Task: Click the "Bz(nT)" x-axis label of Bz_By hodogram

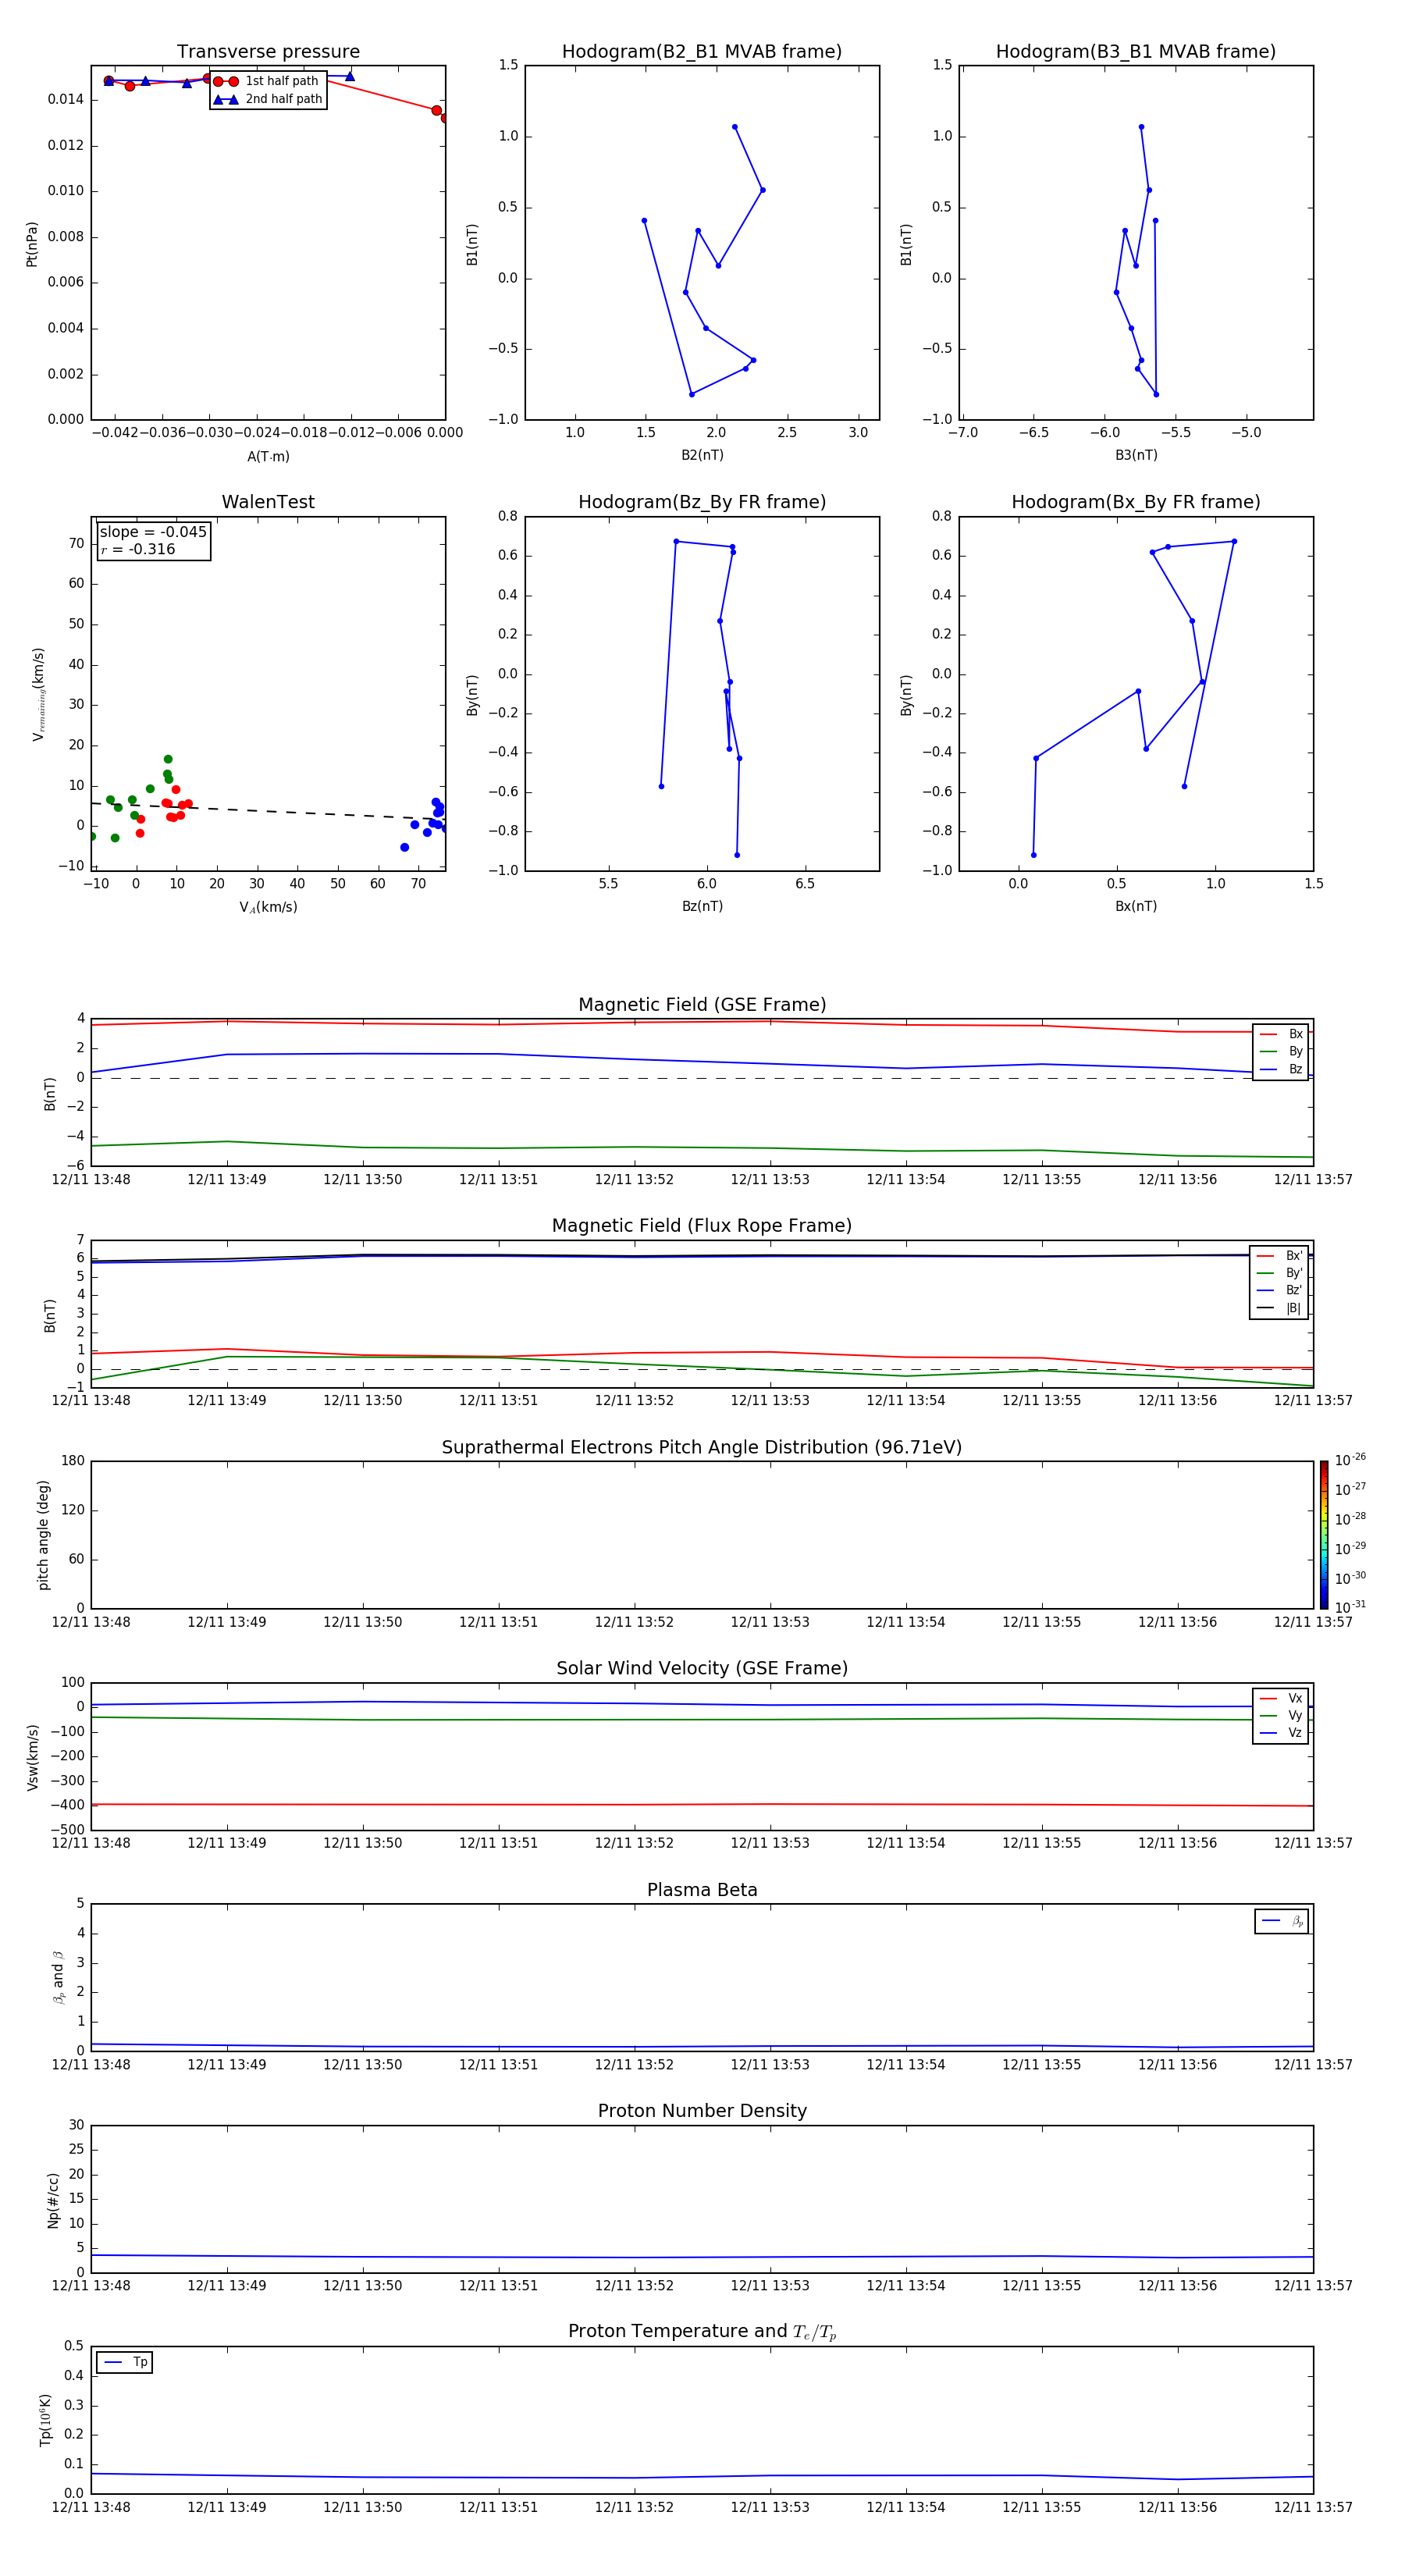Action: 702,906
